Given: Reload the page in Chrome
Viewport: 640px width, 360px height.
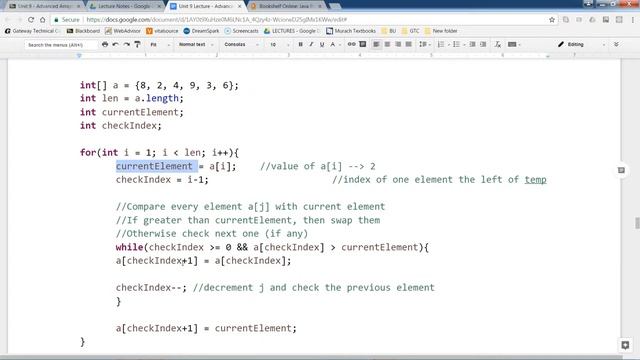Looking at the screenshot, I should tap(31, 19).
